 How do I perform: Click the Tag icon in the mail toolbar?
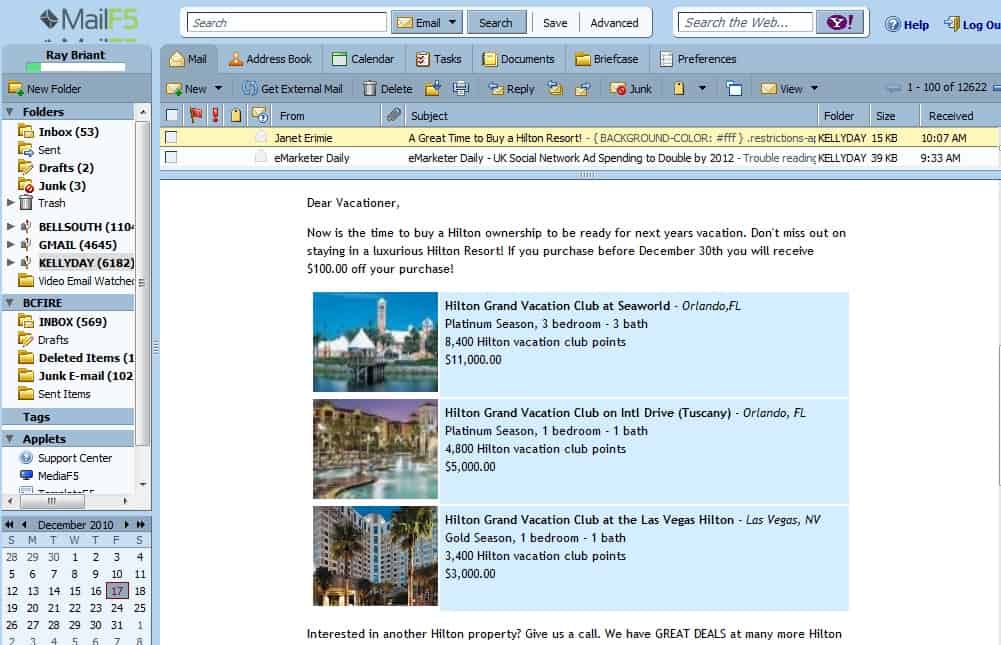click(x=679, y=89)
